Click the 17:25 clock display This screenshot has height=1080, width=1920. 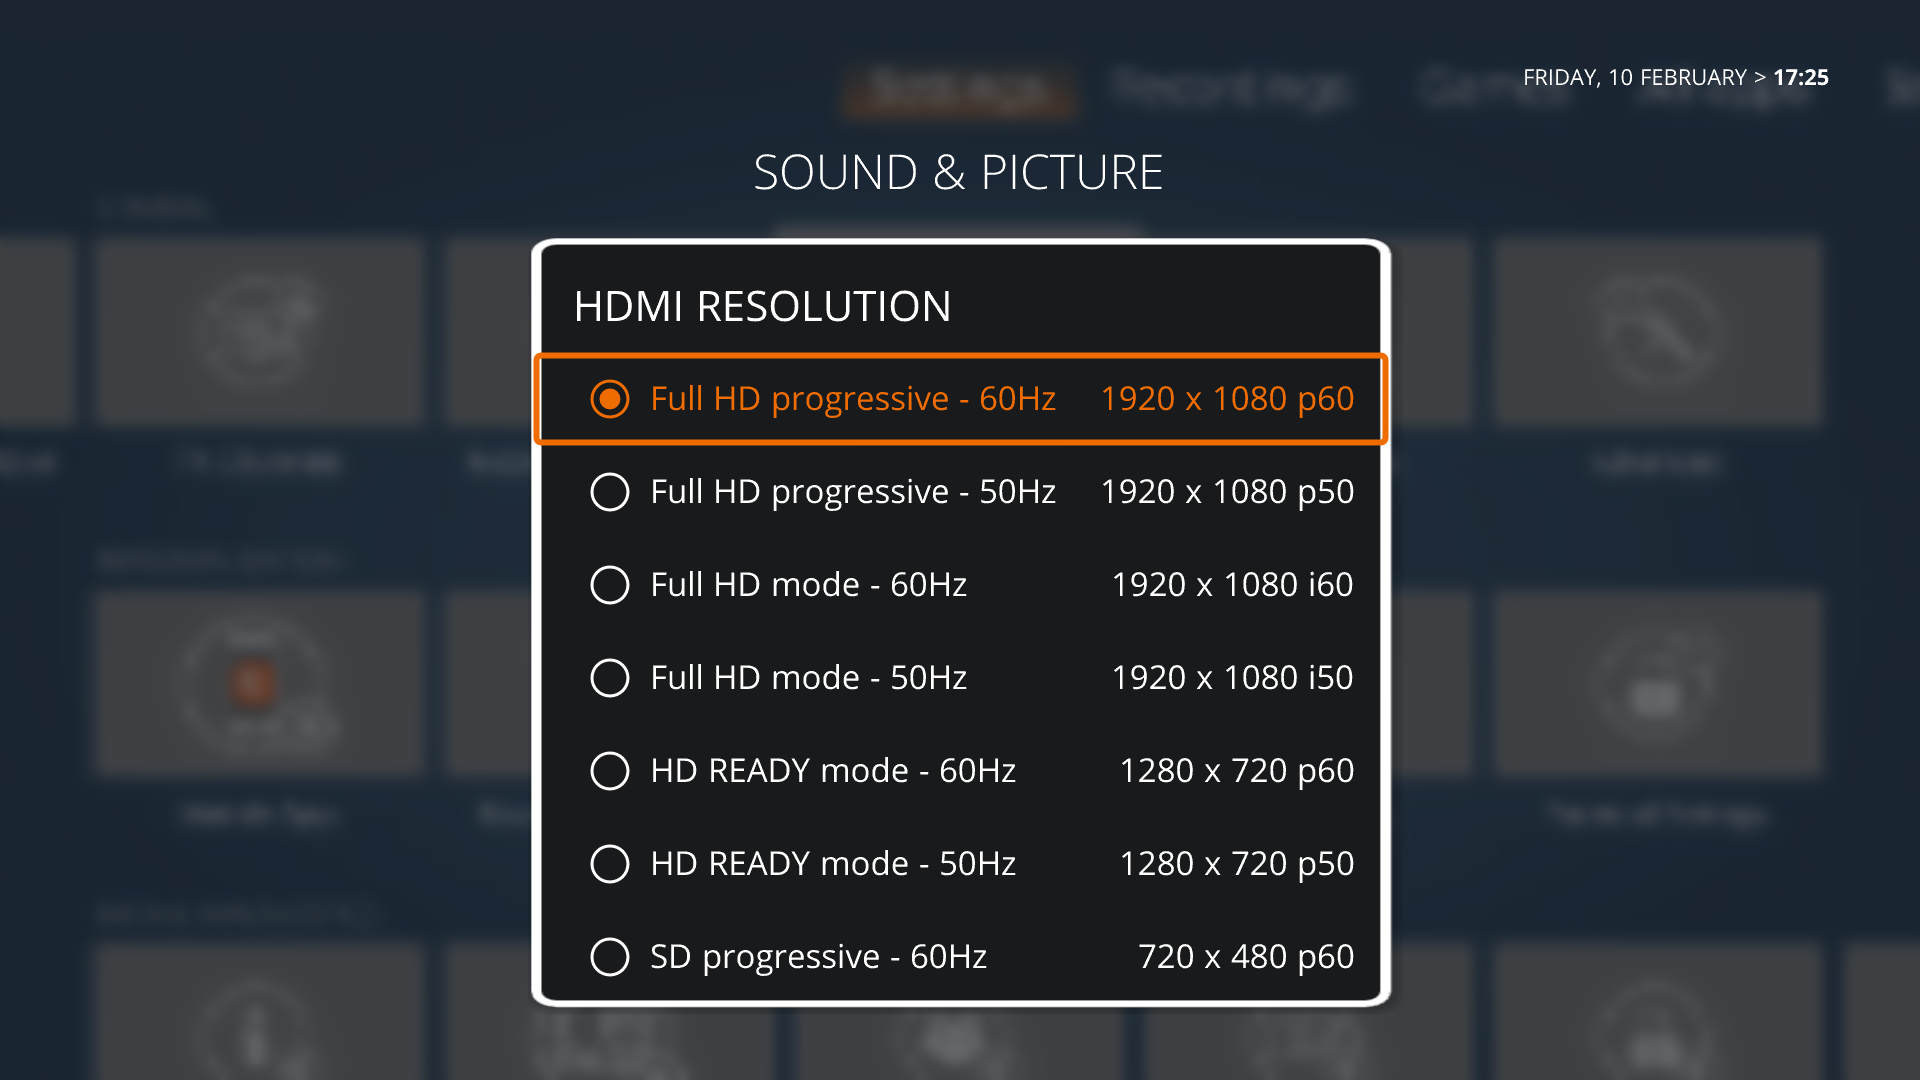pyautogui.click(x=1800, y=78)
